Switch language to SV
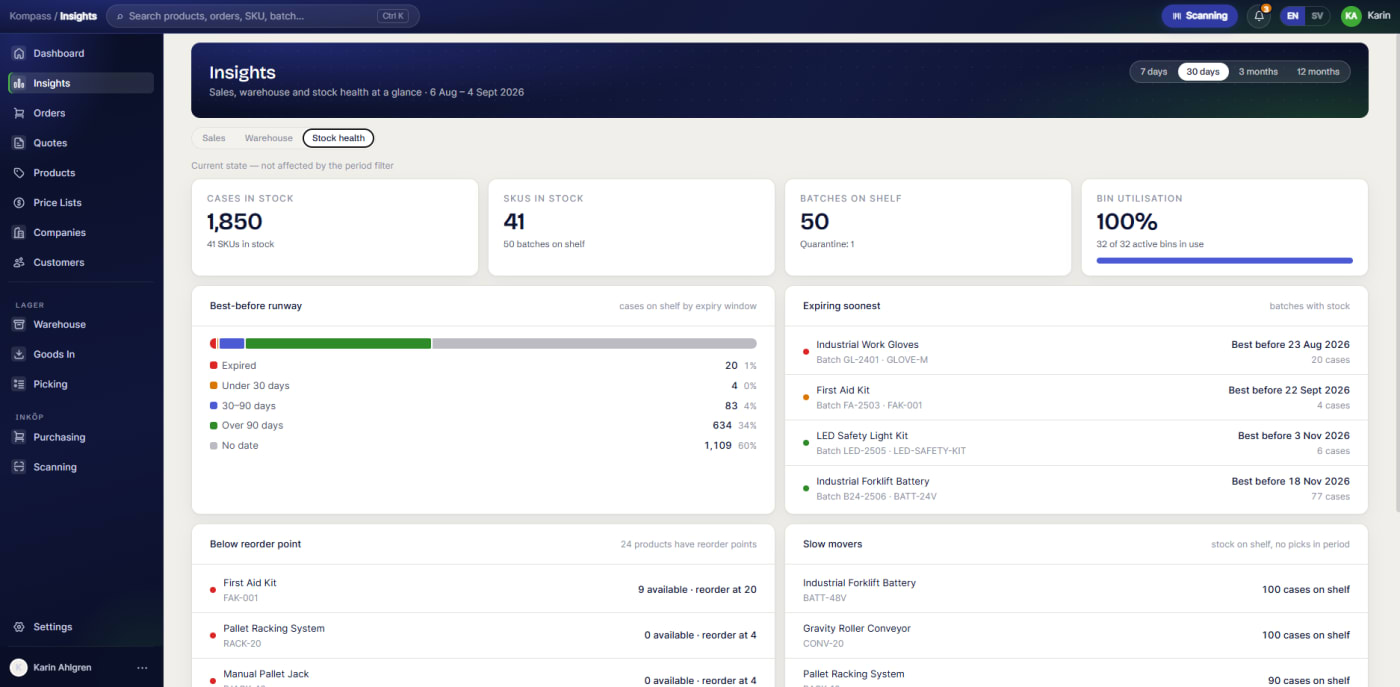Image resolution: width=1400 pixels, height=687 pixels. coord(1317,16)
